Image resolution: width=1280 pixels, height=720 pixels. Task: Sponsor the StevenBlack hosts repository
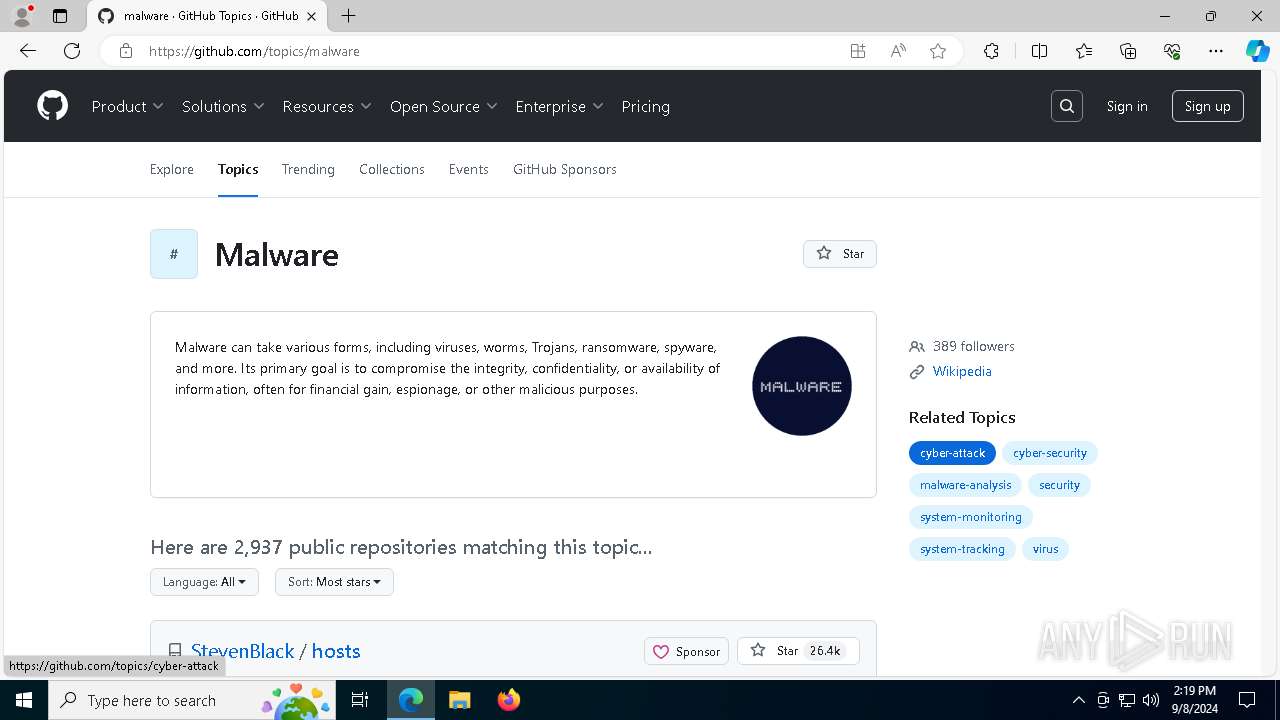point(686,651)
